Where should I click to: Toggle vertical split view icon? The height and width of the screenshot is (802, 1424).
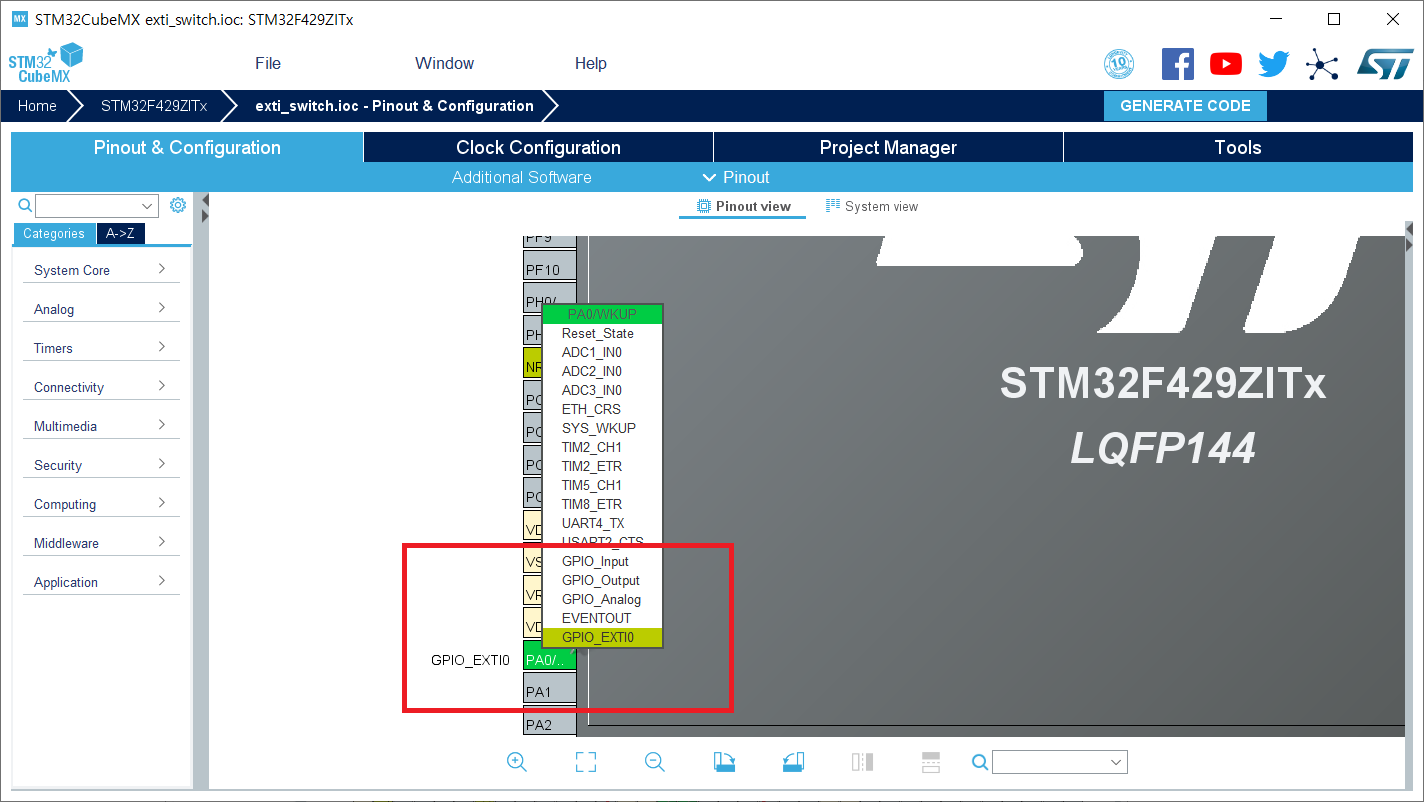[862, 762]
